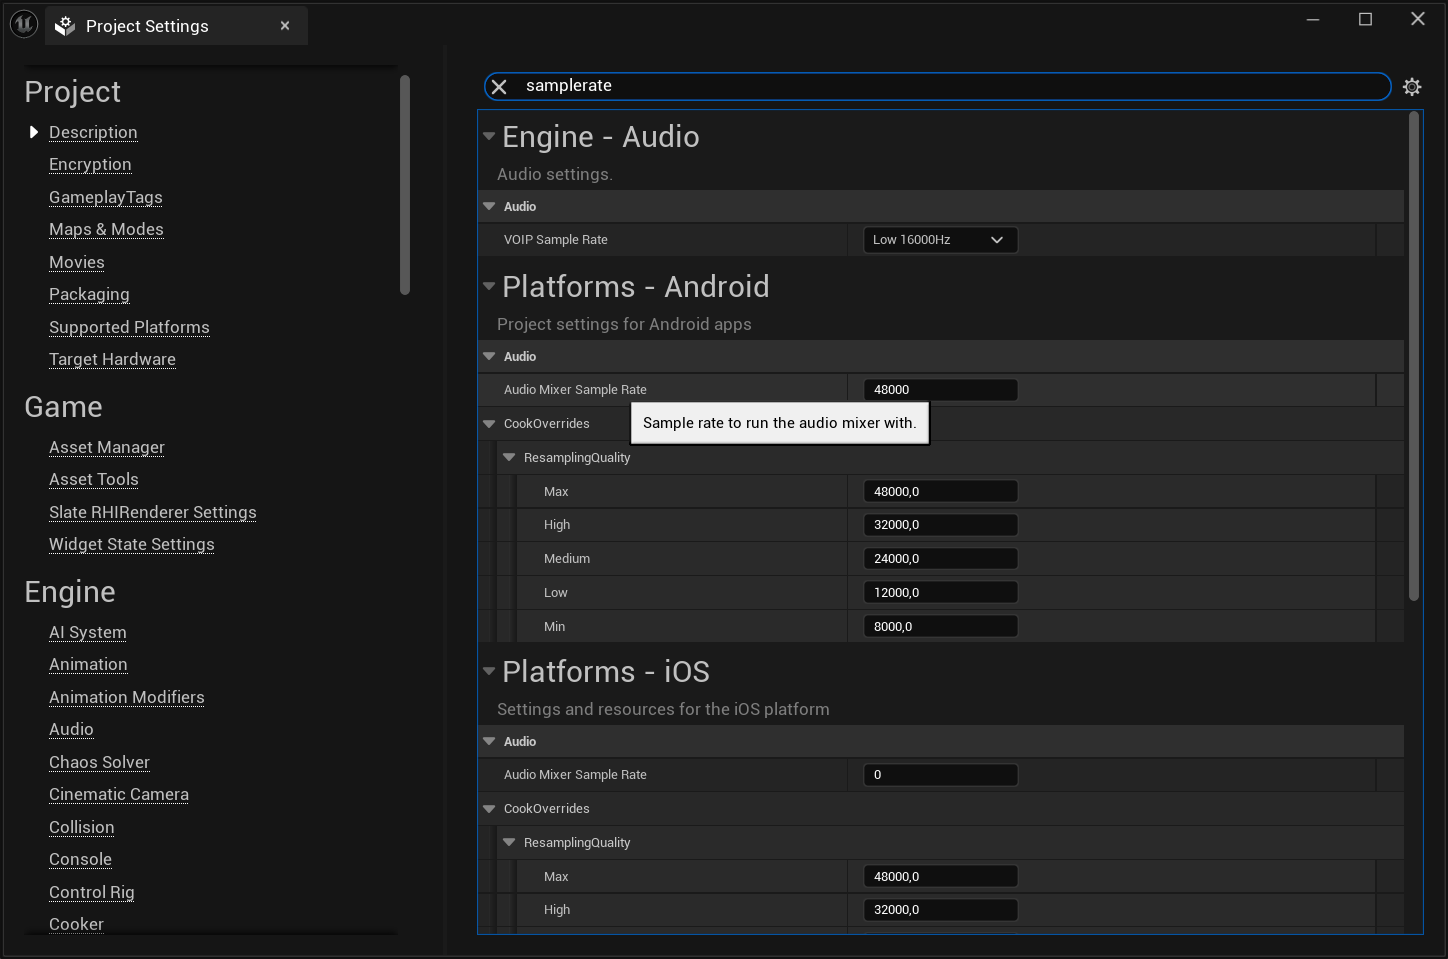
Task: Collapse the Engine - Audio section
Action: coord(489,136)
